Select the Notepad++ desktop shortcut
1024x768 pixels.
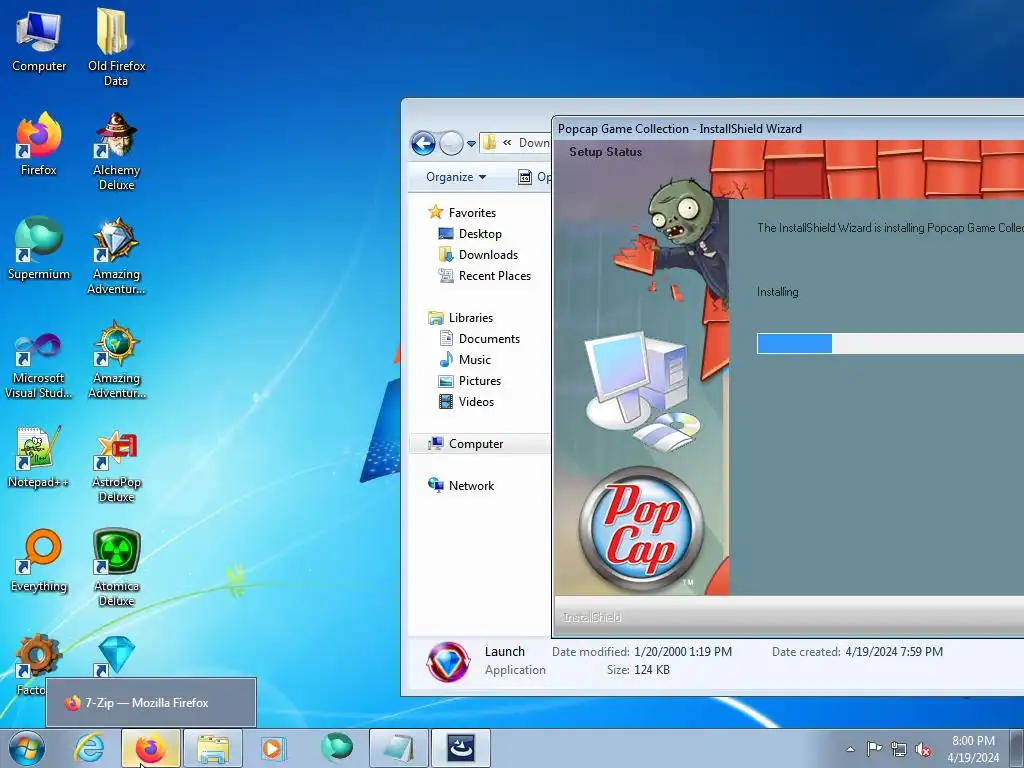click(39, 457)
